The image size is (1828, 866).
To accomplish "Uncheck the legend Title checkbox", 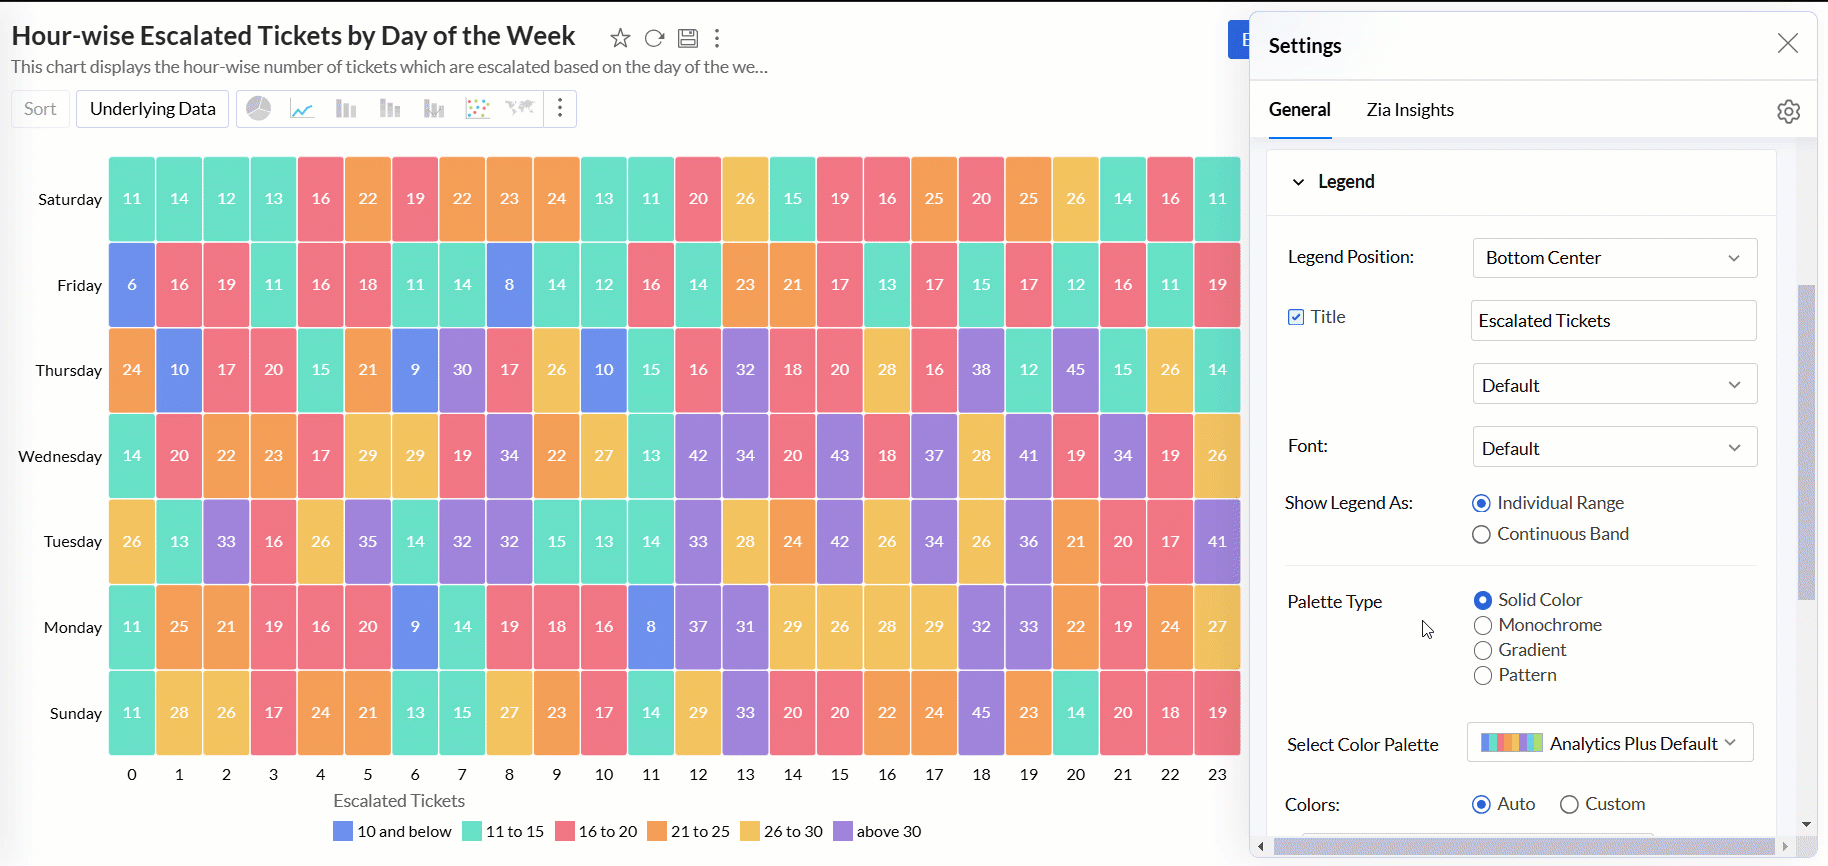I will click(1296, 317).
